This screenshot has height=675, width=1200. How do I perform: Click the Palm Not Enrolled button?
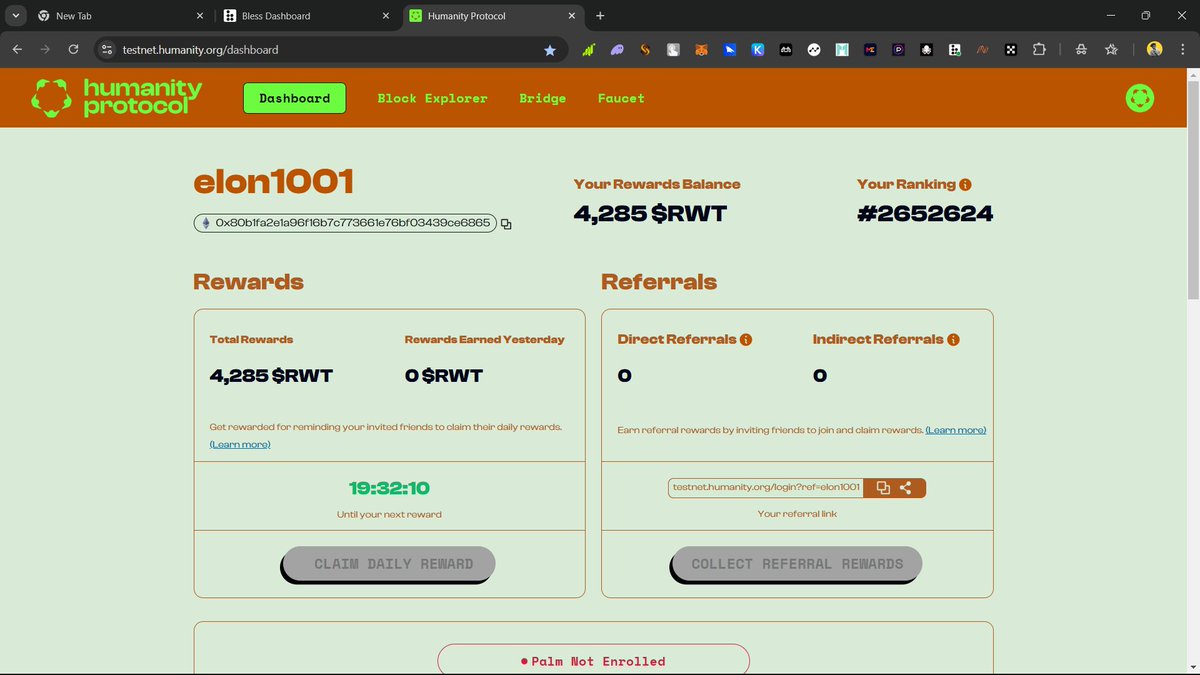(593, 660)
